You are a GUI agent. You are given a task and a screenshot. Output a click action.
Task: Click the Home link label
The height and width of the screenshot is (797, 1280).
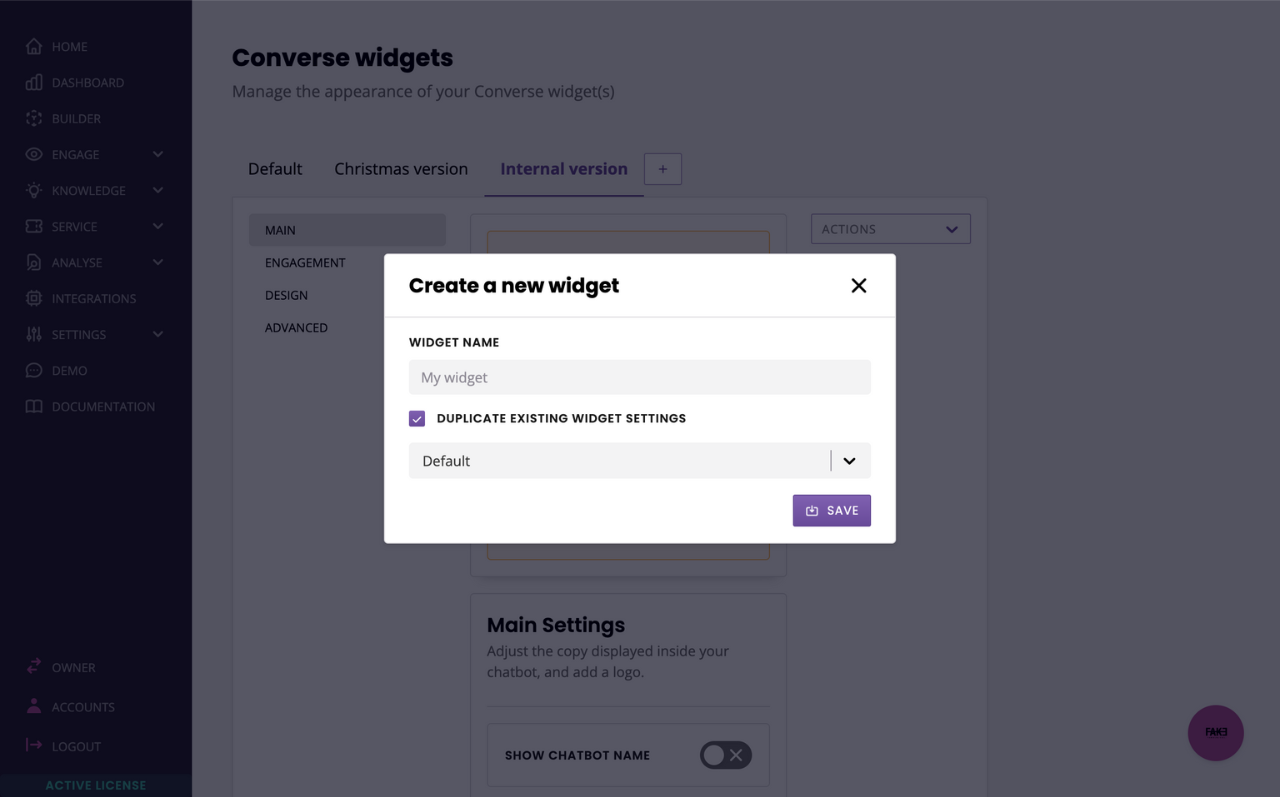pos(70,47)
